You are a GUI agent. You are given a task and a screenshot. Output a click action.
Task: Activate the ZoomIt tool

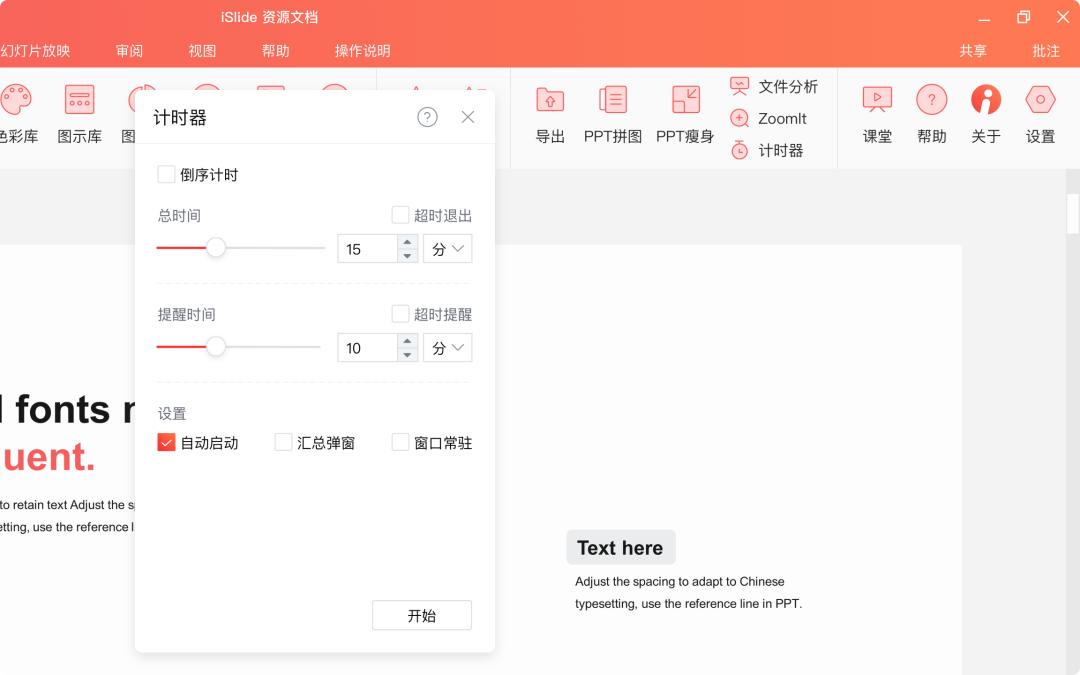(x=768, y=119)
